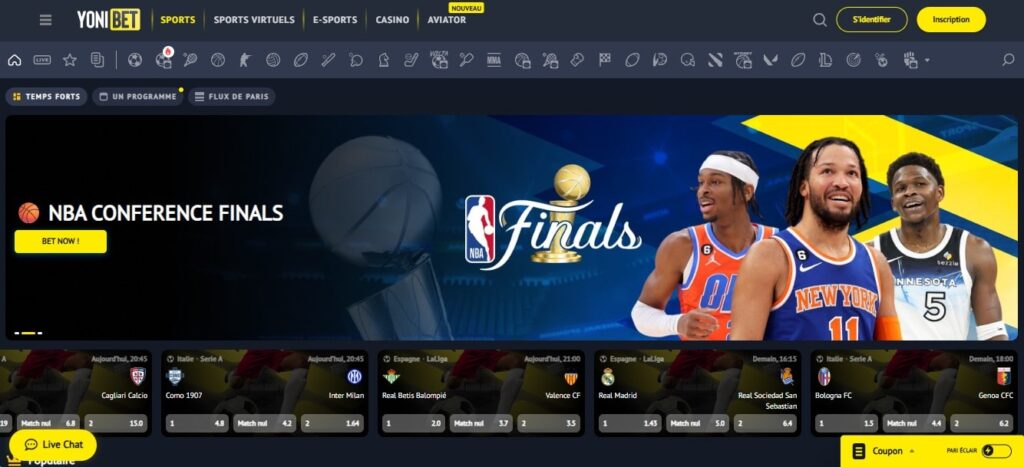
Task: Bet Inter Milan win at 1.64
Action: [x=332, y=423]
